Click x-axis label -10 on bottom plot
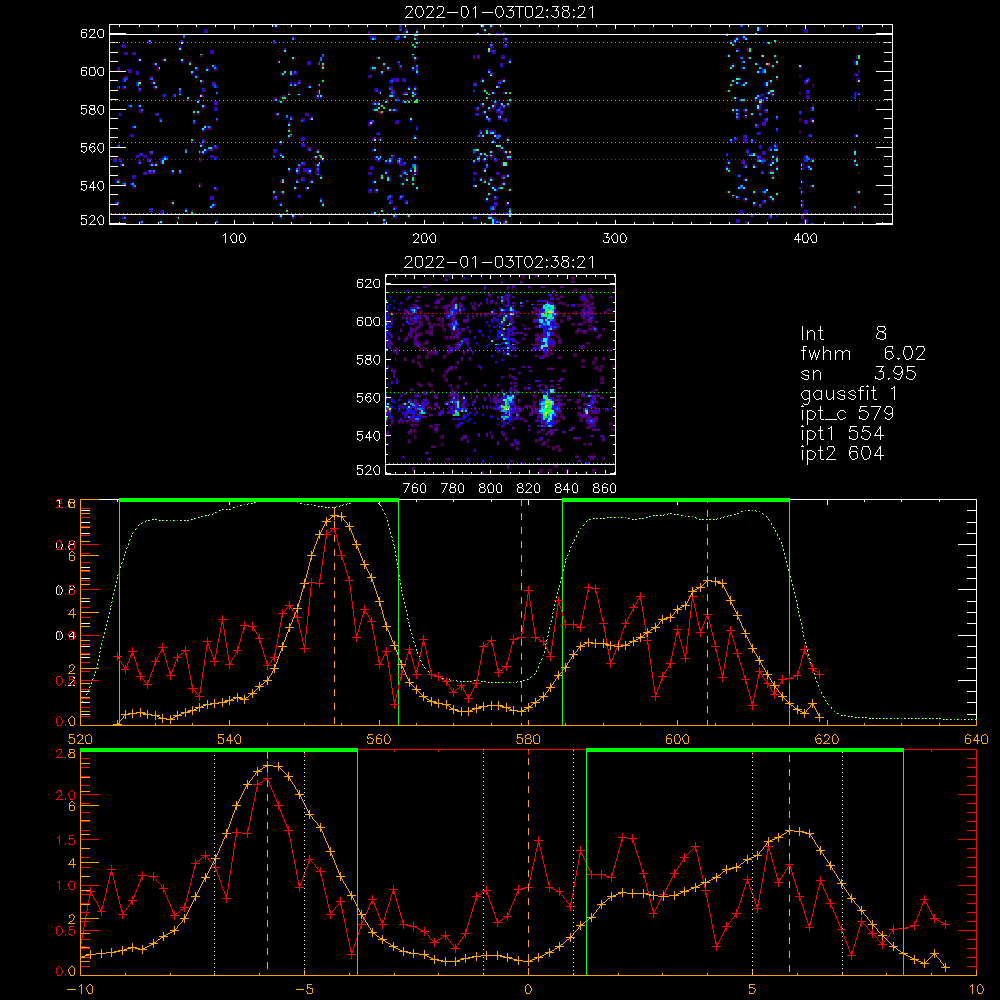This screenshot has height=1000, width=1000. [80, 989]
